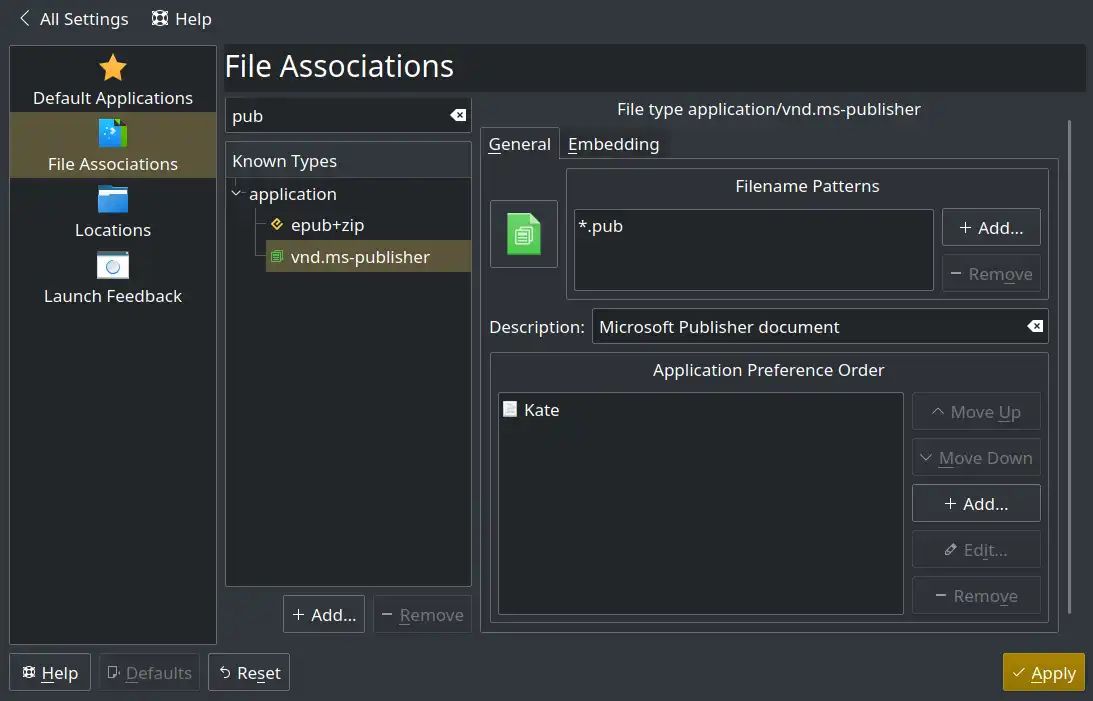This screenshot has height=701, width=1093.
Task: Click the green file type icon button
Action: pyautogui.click(x=524, y=234)
